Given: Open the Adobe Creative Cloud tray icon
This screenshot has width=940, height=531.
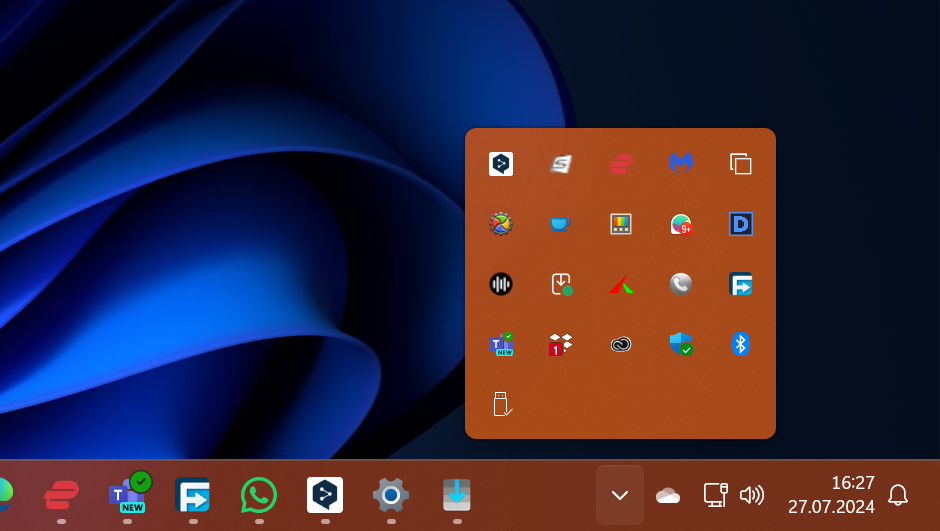Looking at the screenshot, I should pyautogui.click(x=621, y=344).
